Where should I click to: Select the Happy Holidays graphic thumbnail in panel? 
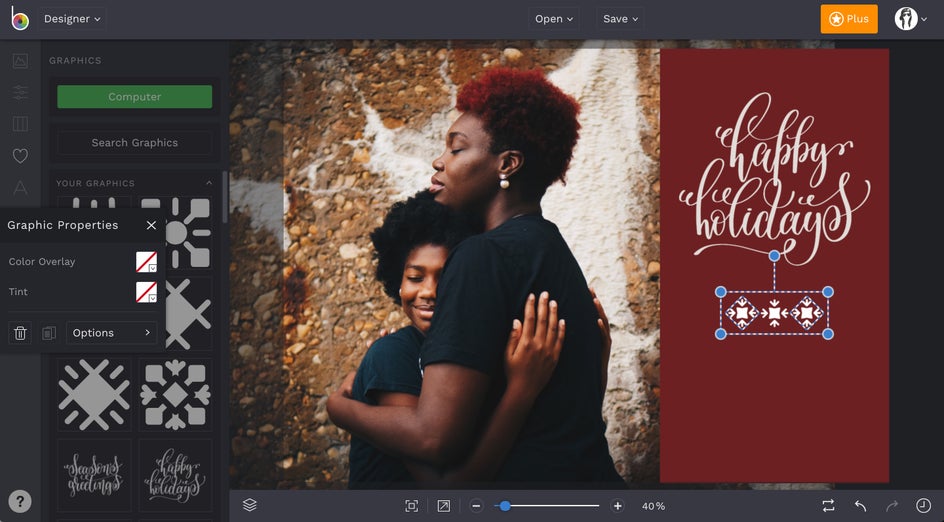pos(175,476)
